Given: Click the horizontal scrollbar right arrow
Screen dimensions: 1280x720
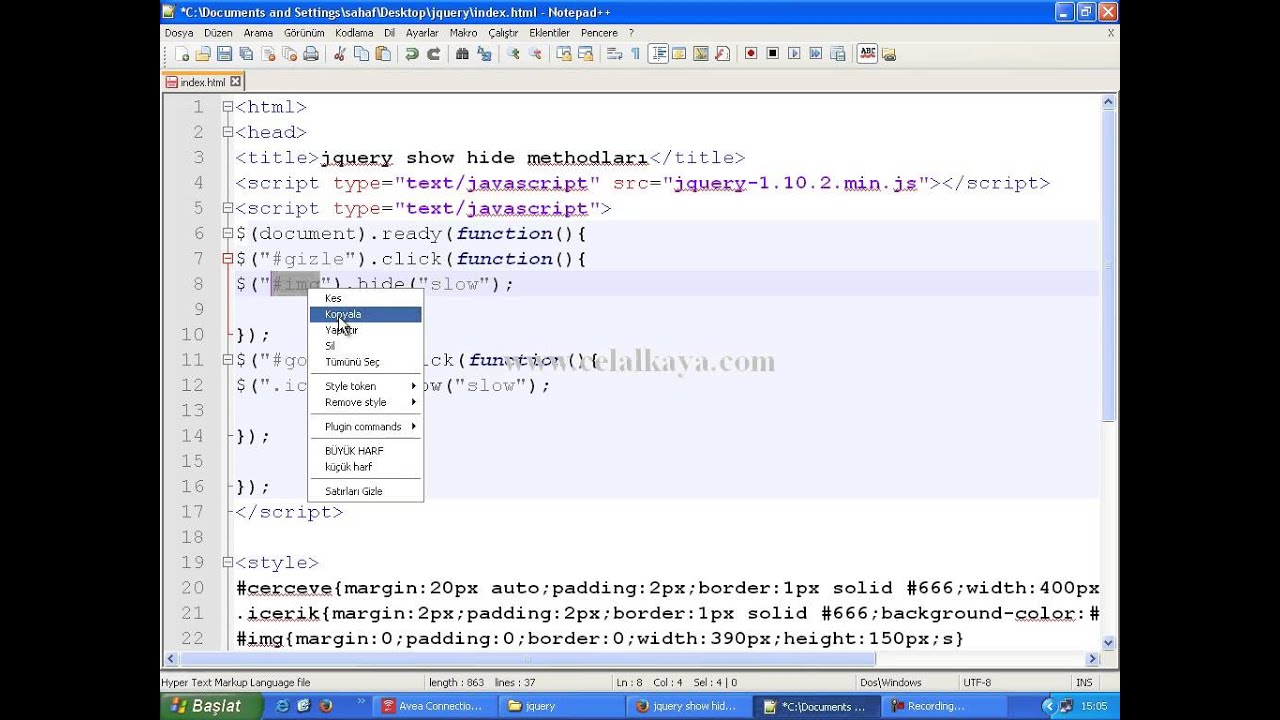Looking at the screenshot, I should 1092,659.
